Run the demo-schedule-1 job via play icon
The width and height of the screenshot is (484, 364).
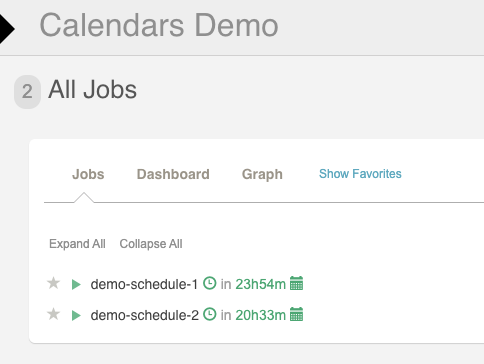(76, 285)
